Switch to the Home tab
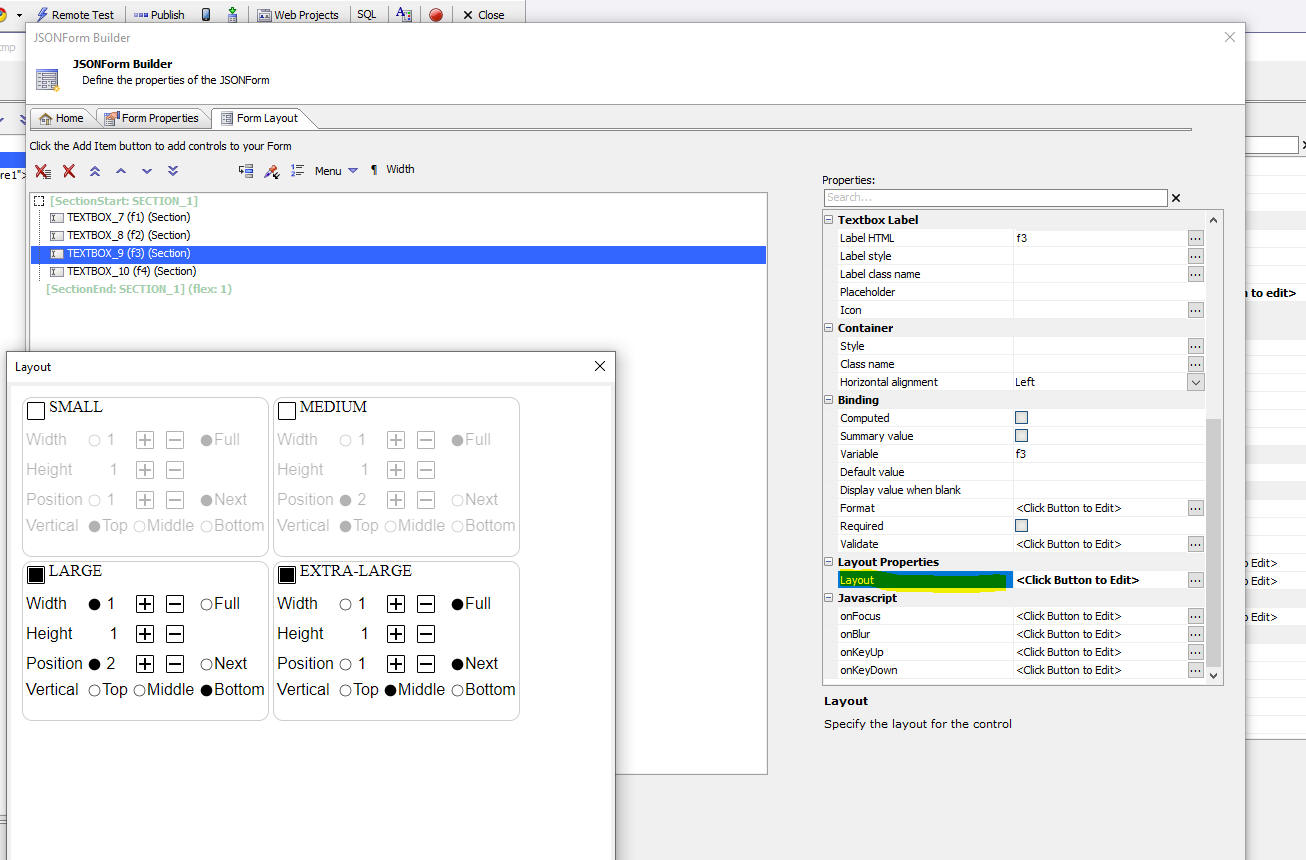 [61, 118]
